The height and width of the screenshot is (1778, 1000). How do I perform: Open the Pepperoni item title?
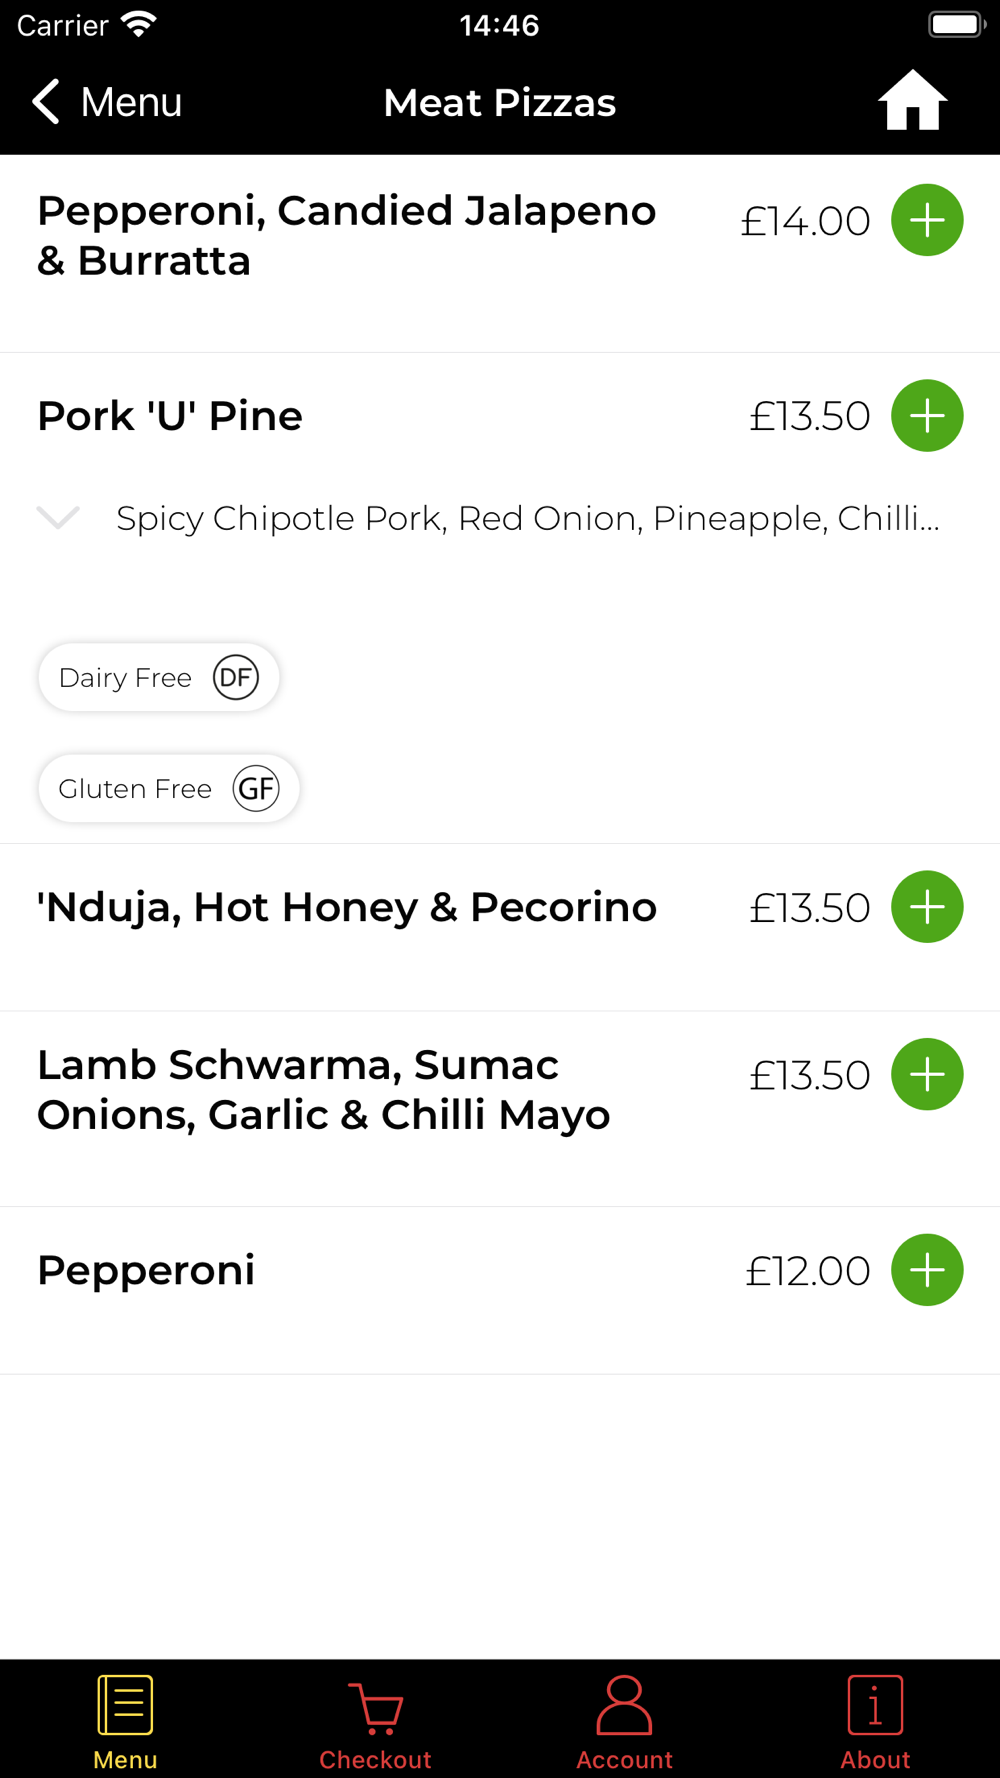click(x=146, y=1270)
